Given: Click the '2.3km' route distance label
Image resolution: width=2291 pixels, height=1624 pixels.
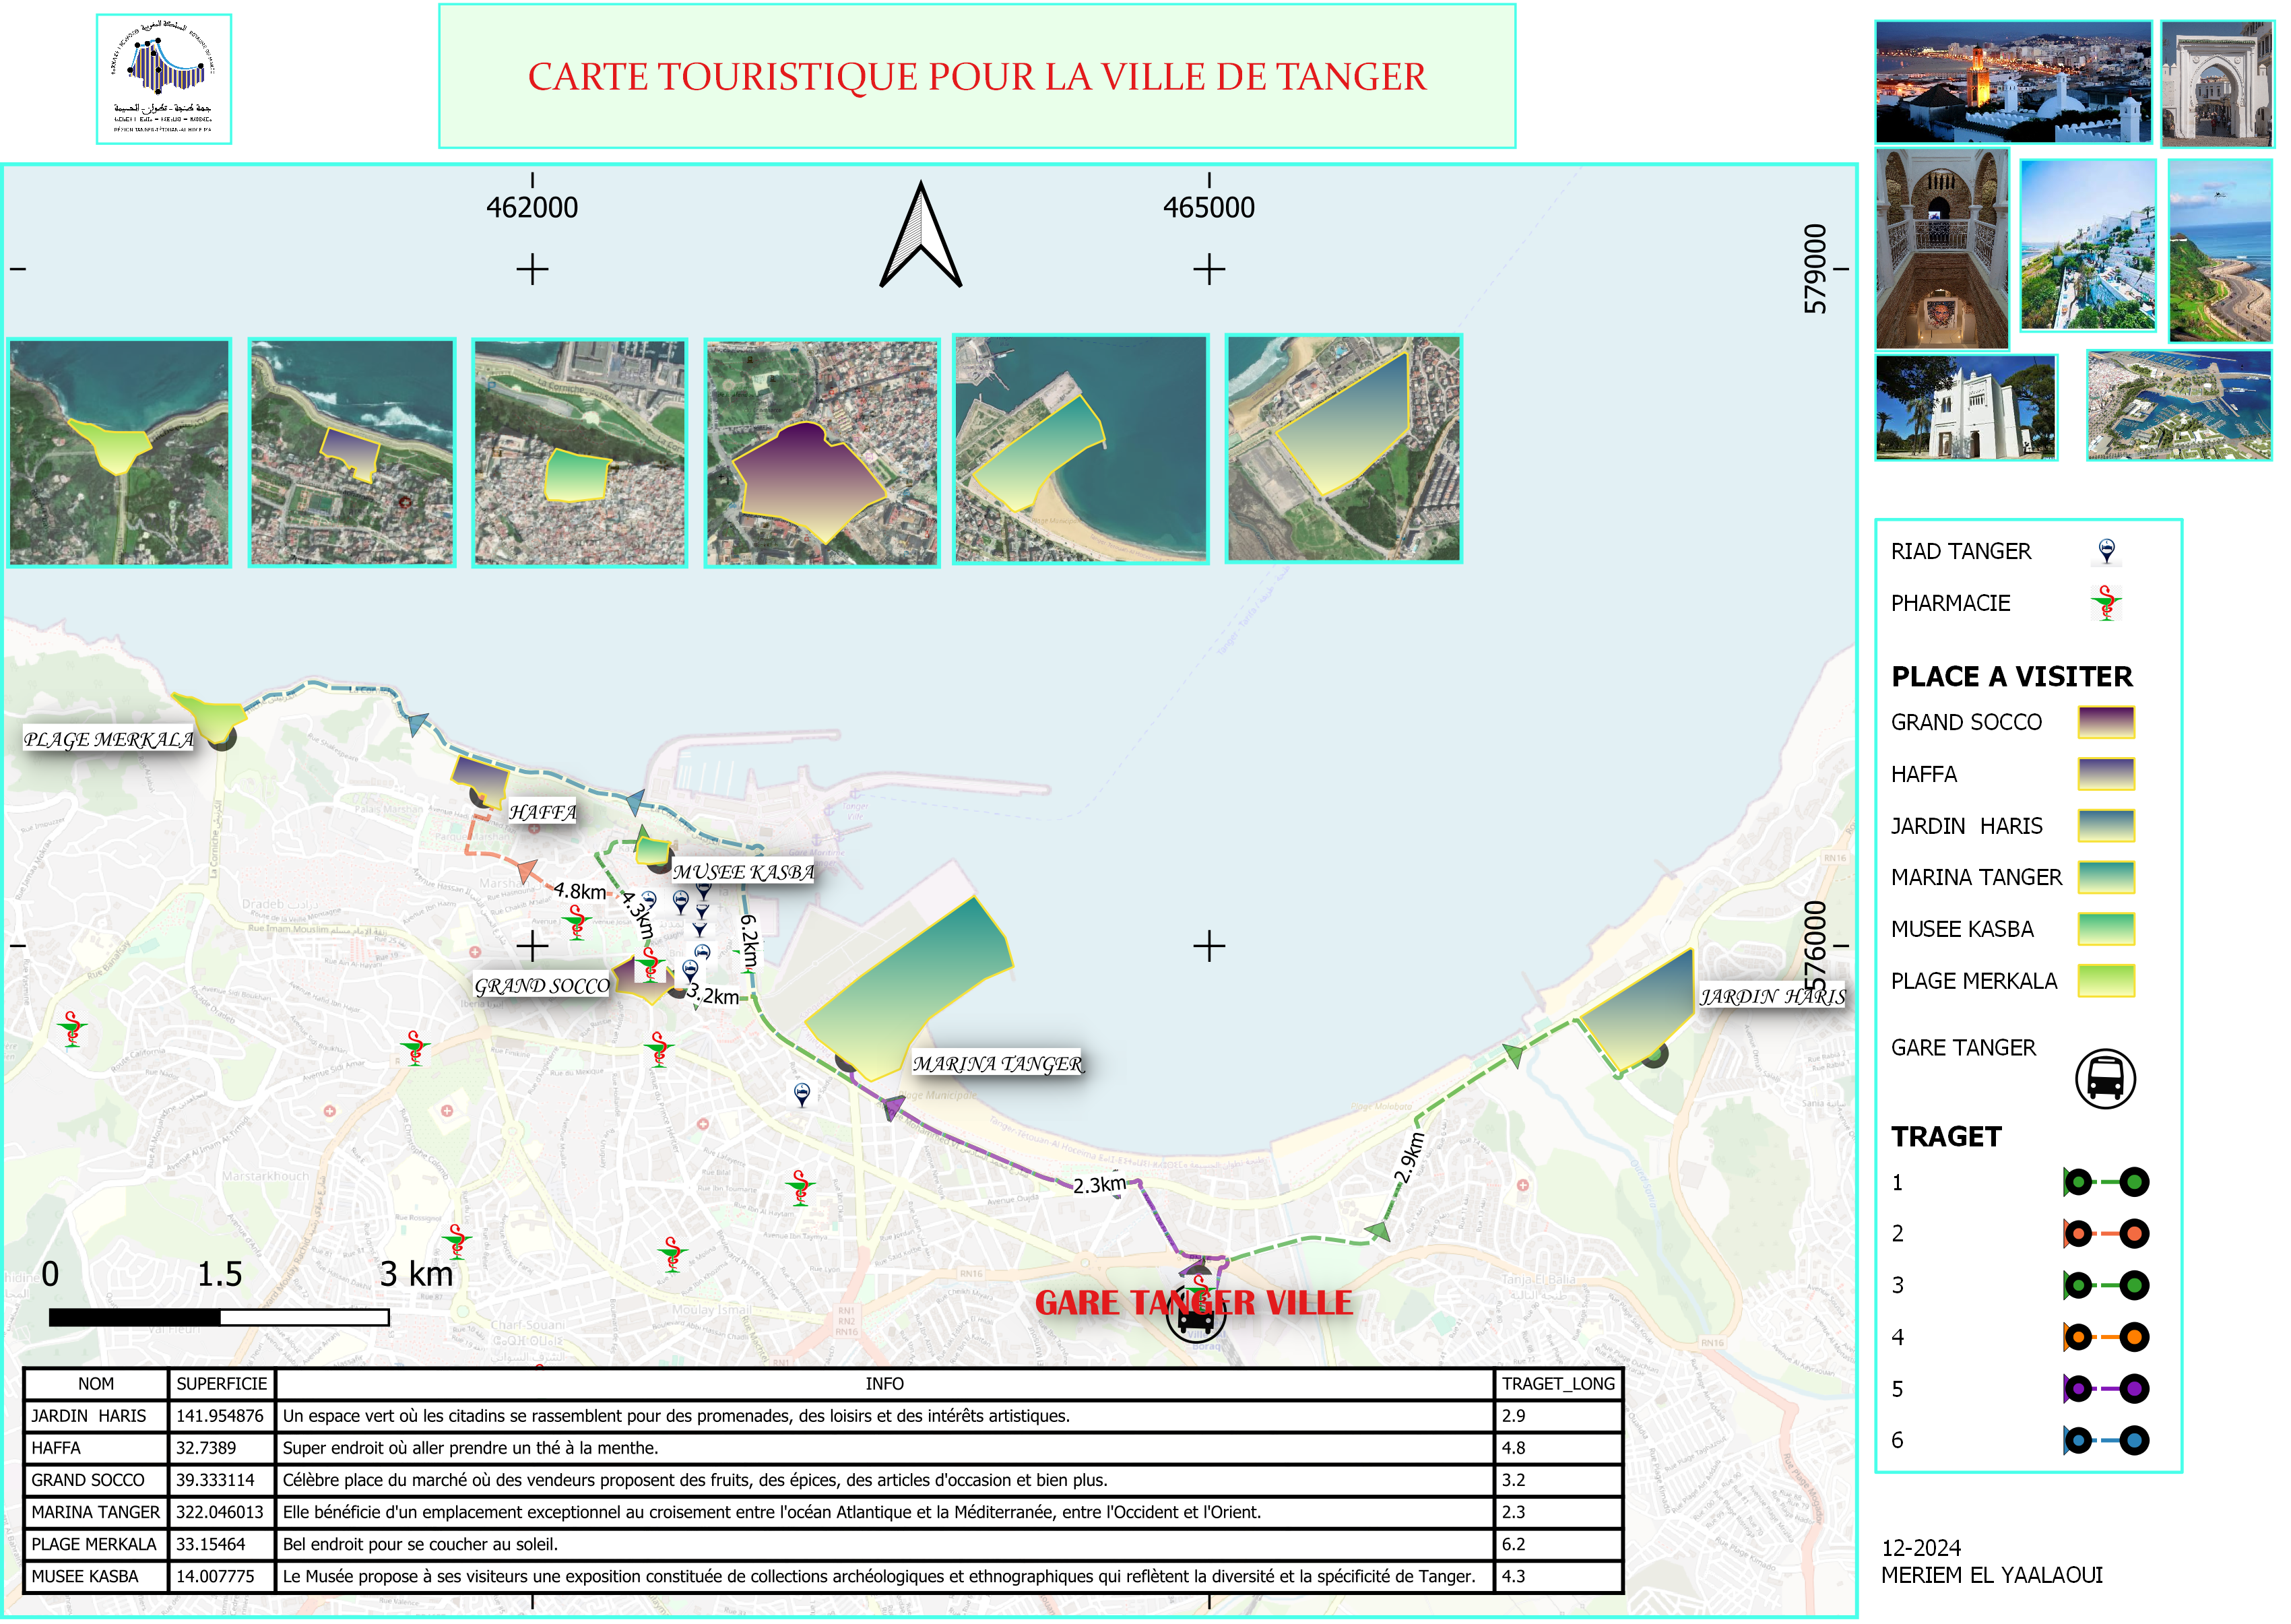Looking at the screenshot, I should click(1099, 1186).
